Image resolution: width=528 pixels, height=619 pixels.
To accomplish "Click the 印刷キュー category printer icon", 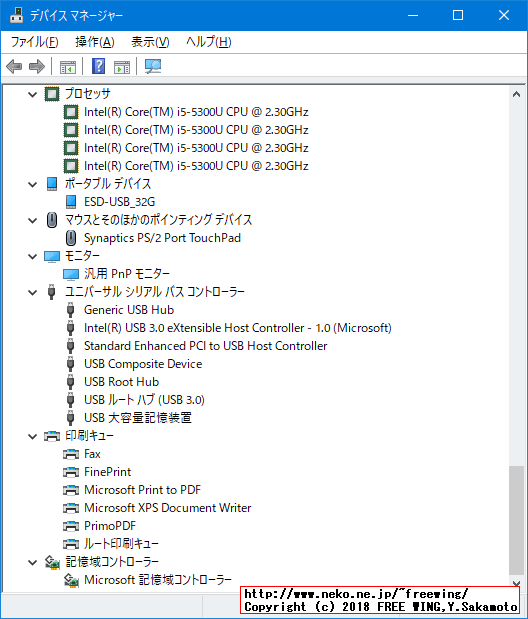I will pos(52,436).
